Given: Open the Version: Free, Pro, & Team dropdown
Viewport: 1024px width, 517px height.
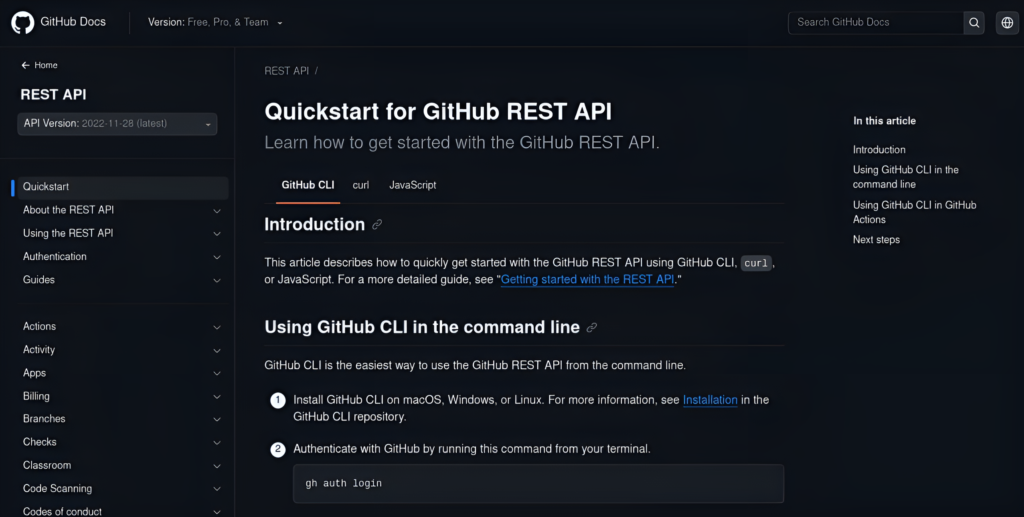Looking at the screenshot, I should 215,22.
